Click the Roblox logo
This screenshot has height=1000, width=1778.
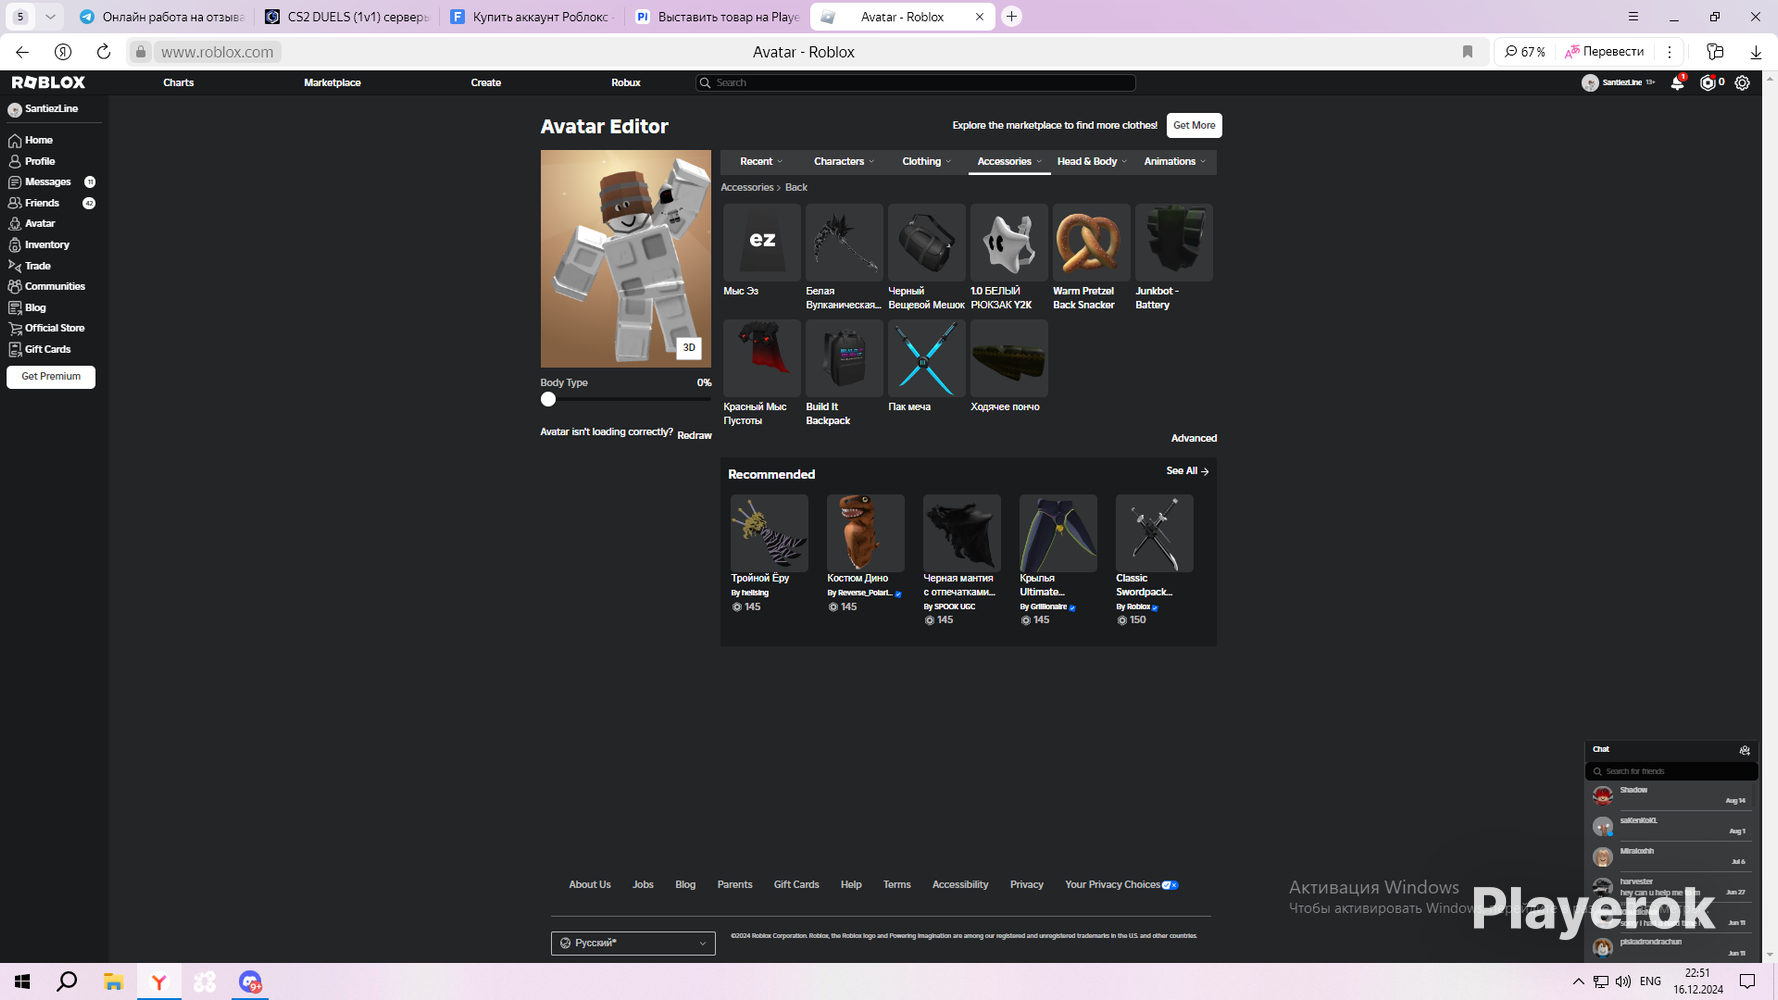(48, 83)
